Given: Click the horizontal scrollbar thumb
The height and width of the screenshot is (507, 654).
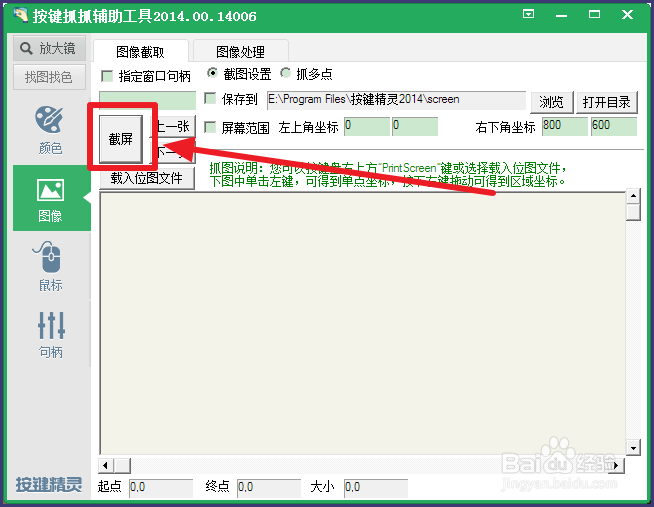Looking at the screenshot, I should pyautogui.click(x=122, y=465).
